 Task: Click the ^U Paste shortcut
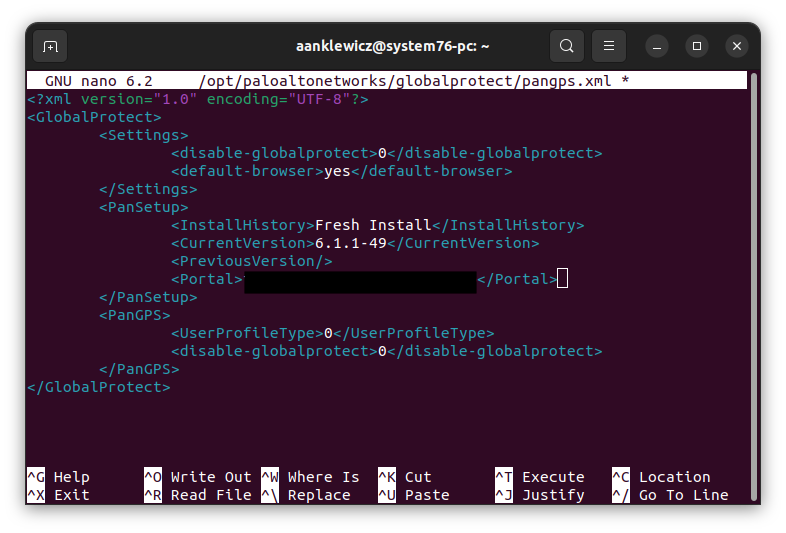[414, 495]
